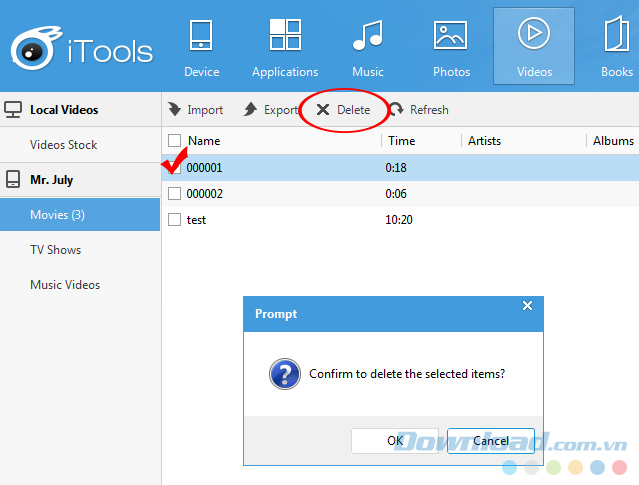Open the Applications grid icon

coord(285,37)
